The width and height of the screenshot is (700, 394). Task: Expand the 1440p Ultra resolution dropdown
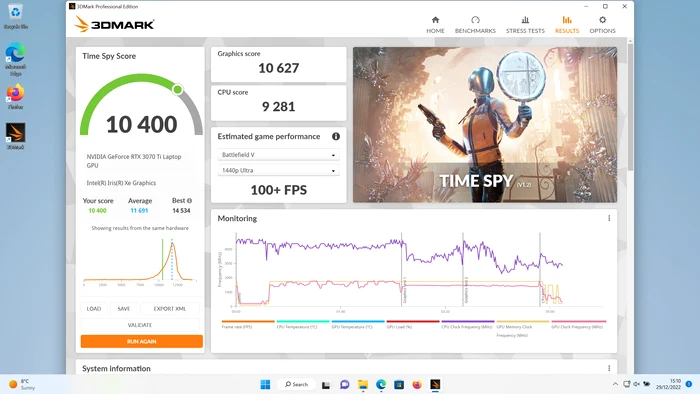[279, 170]
